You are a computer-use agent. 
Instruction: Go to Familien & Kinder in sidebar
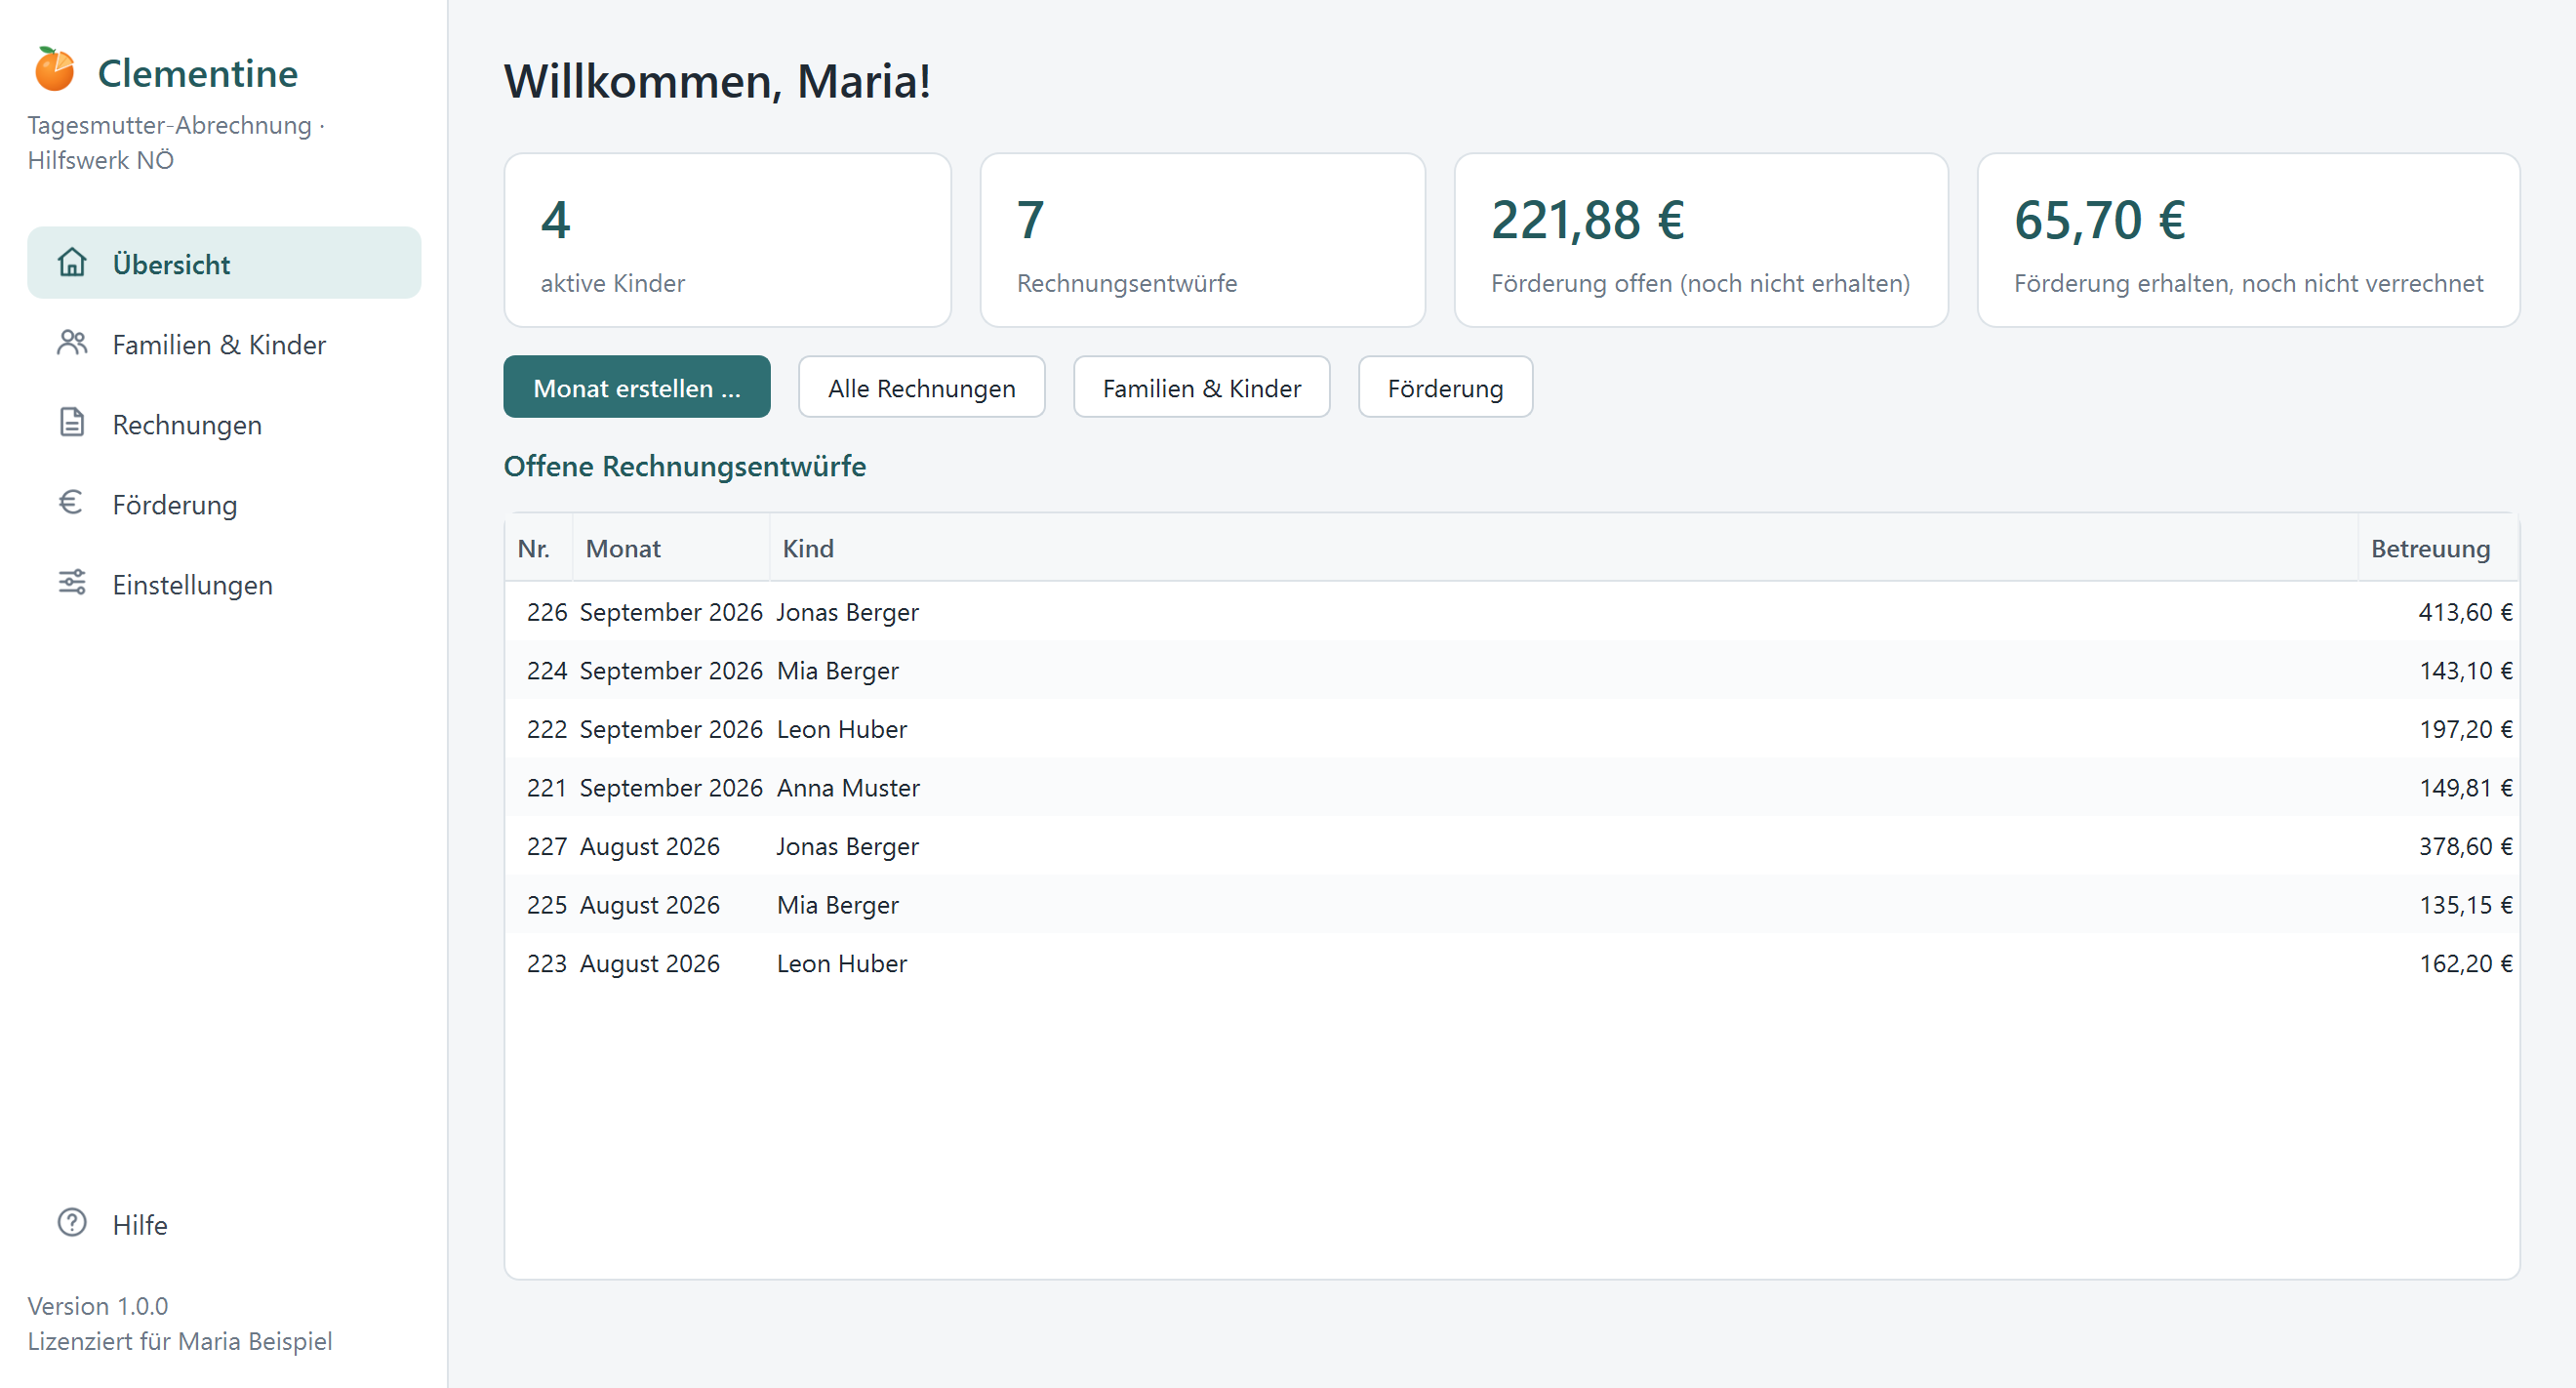(x=224, y=344)
